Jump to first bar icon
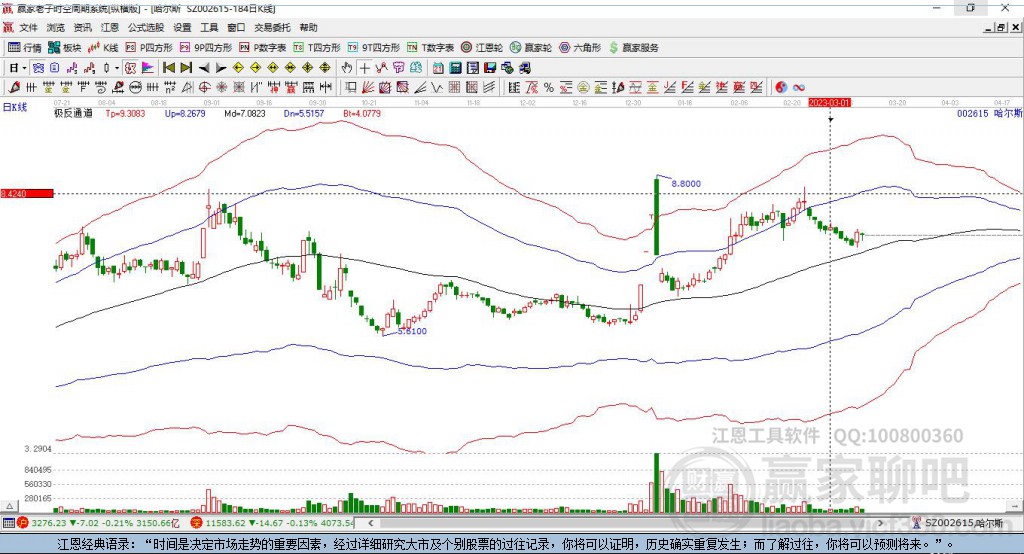This screenshot has width=1024, height=554. coord(168,68)
